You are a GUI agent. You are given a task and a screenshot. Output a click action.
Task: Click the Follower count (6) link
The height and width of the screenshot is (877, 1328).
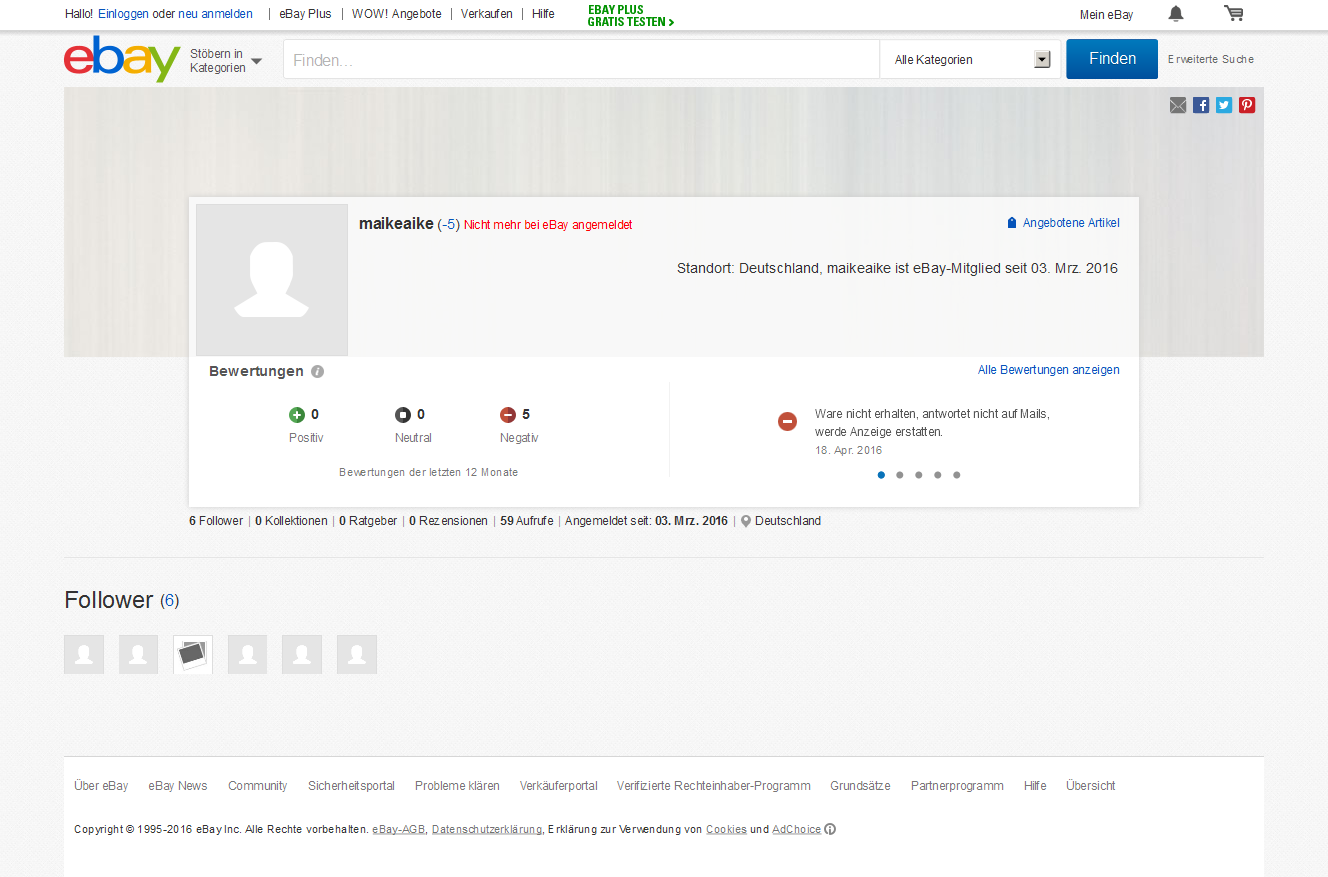(170, 601)
